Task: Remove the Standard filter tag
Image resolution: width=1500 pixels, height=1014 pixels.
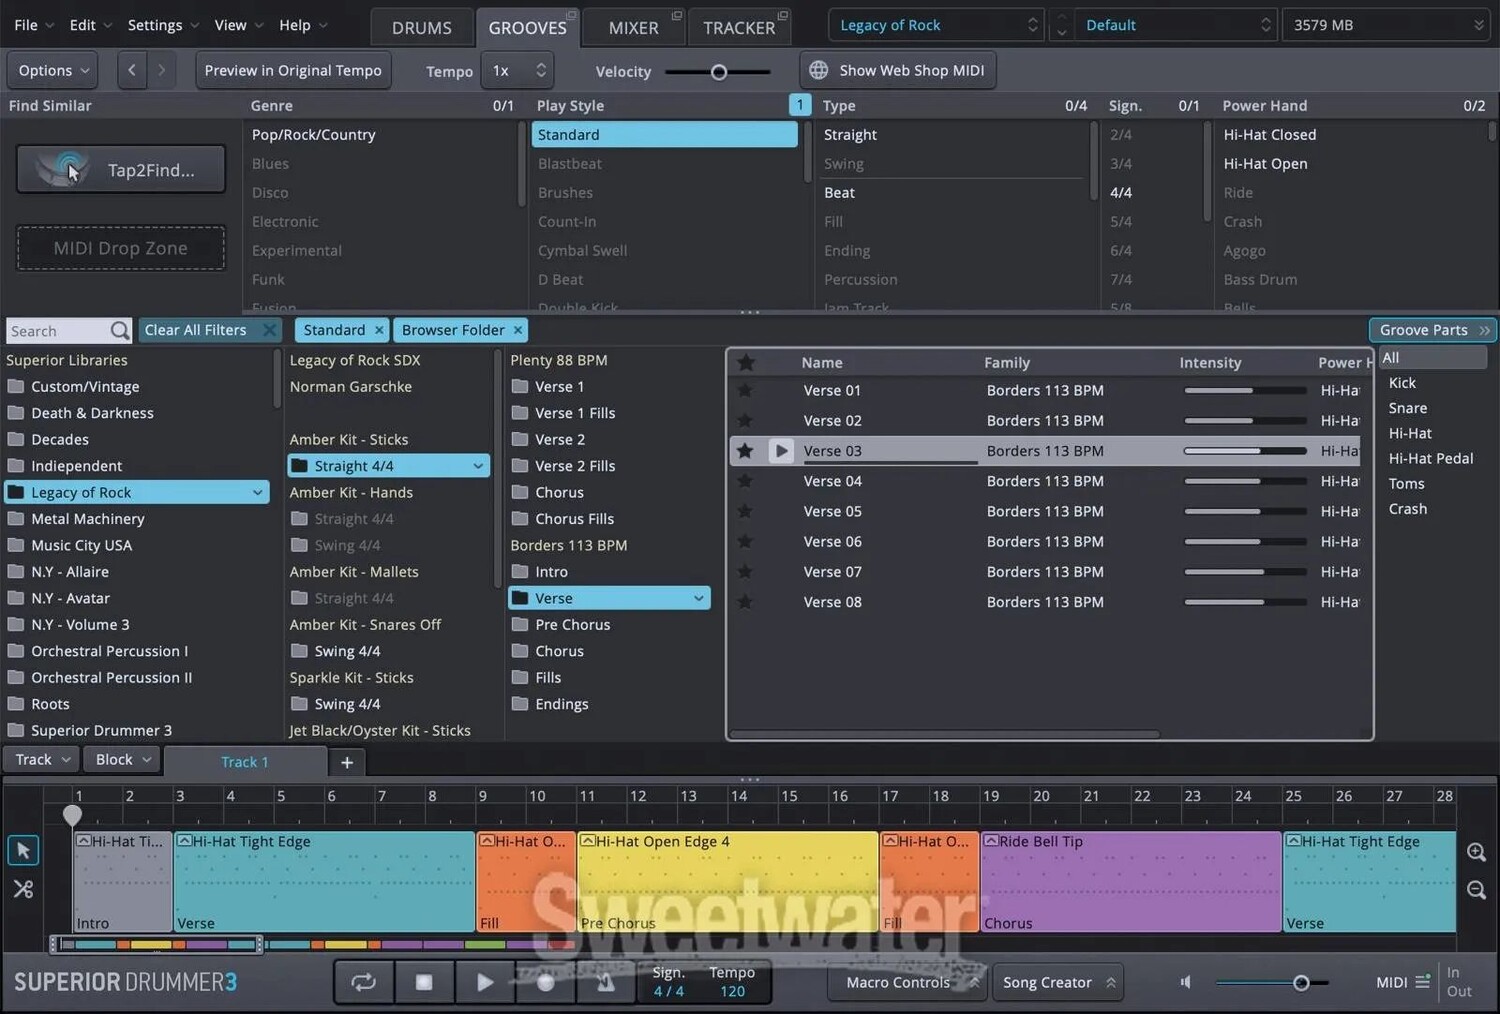Action: click(x=379, y=330)
